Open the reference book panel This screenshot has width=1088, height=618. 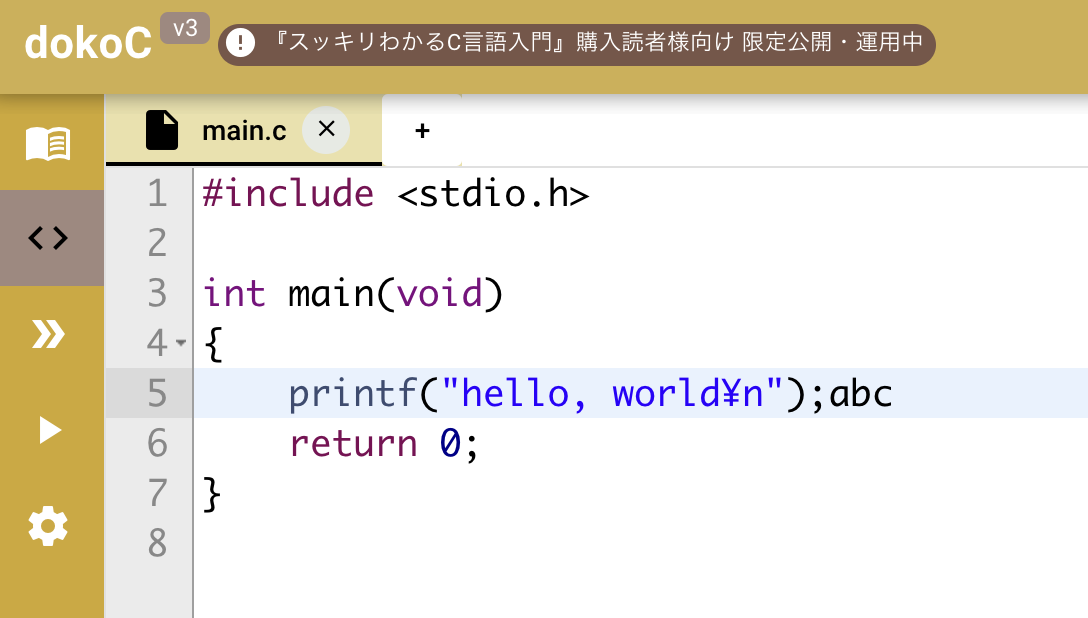48,143
